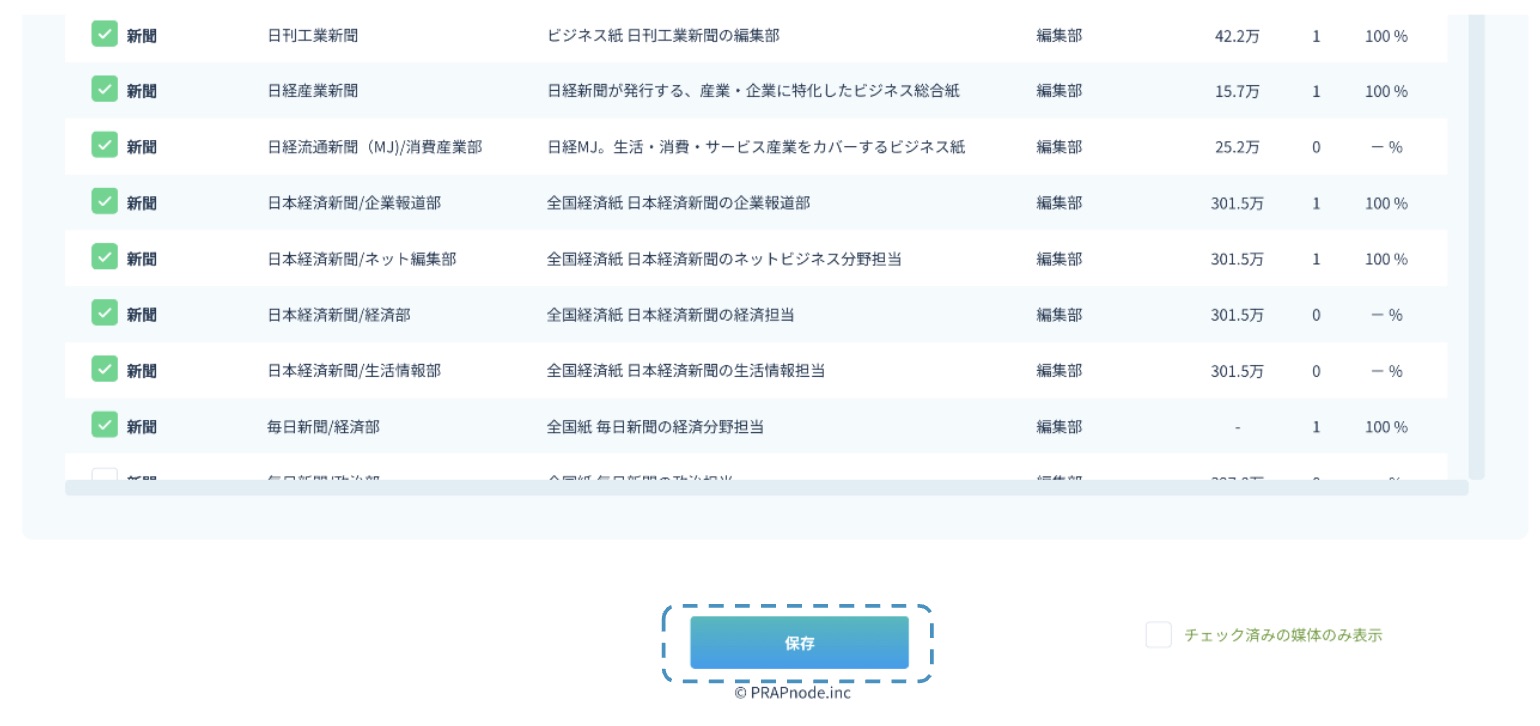Click the 25.2万 circulation value for 日経MJ

point(1237,148)
